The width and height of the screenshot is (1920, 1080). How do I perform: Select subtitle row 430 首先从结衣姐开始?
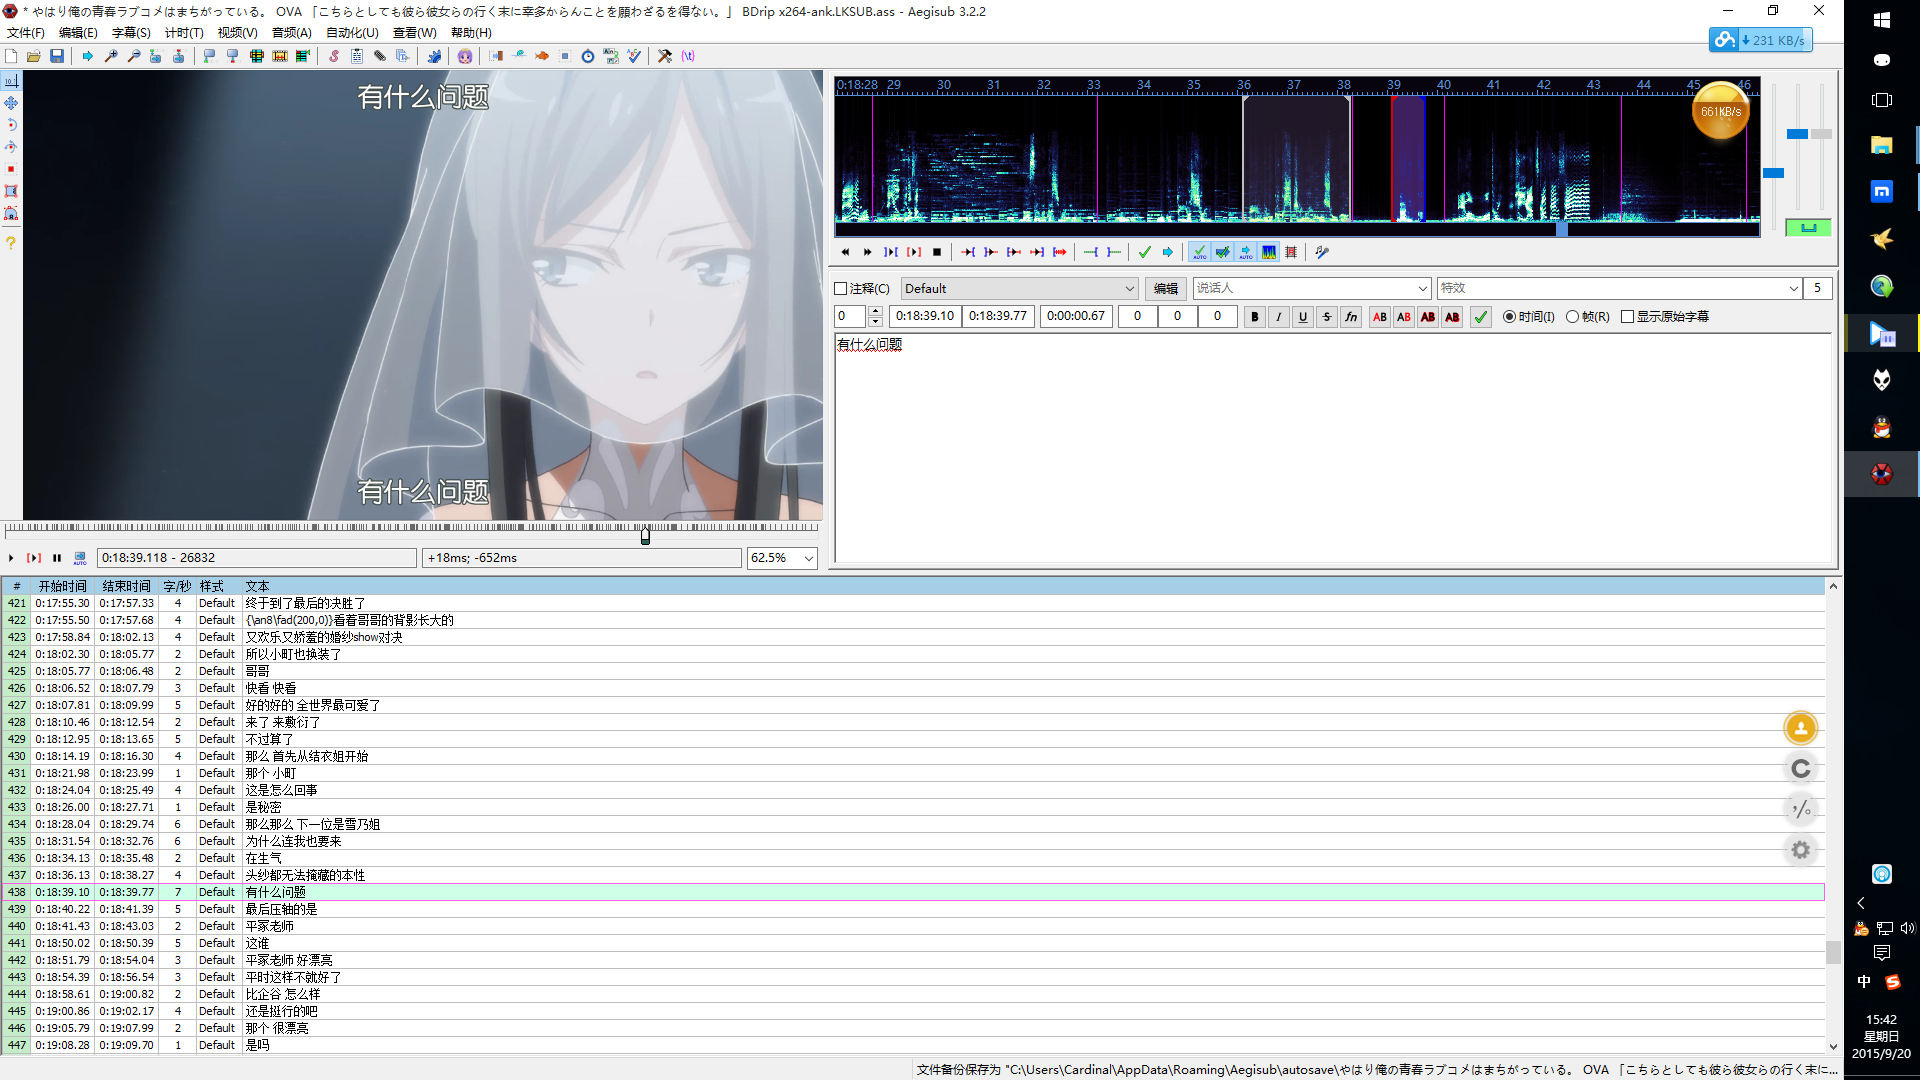(x=914, y=756)
